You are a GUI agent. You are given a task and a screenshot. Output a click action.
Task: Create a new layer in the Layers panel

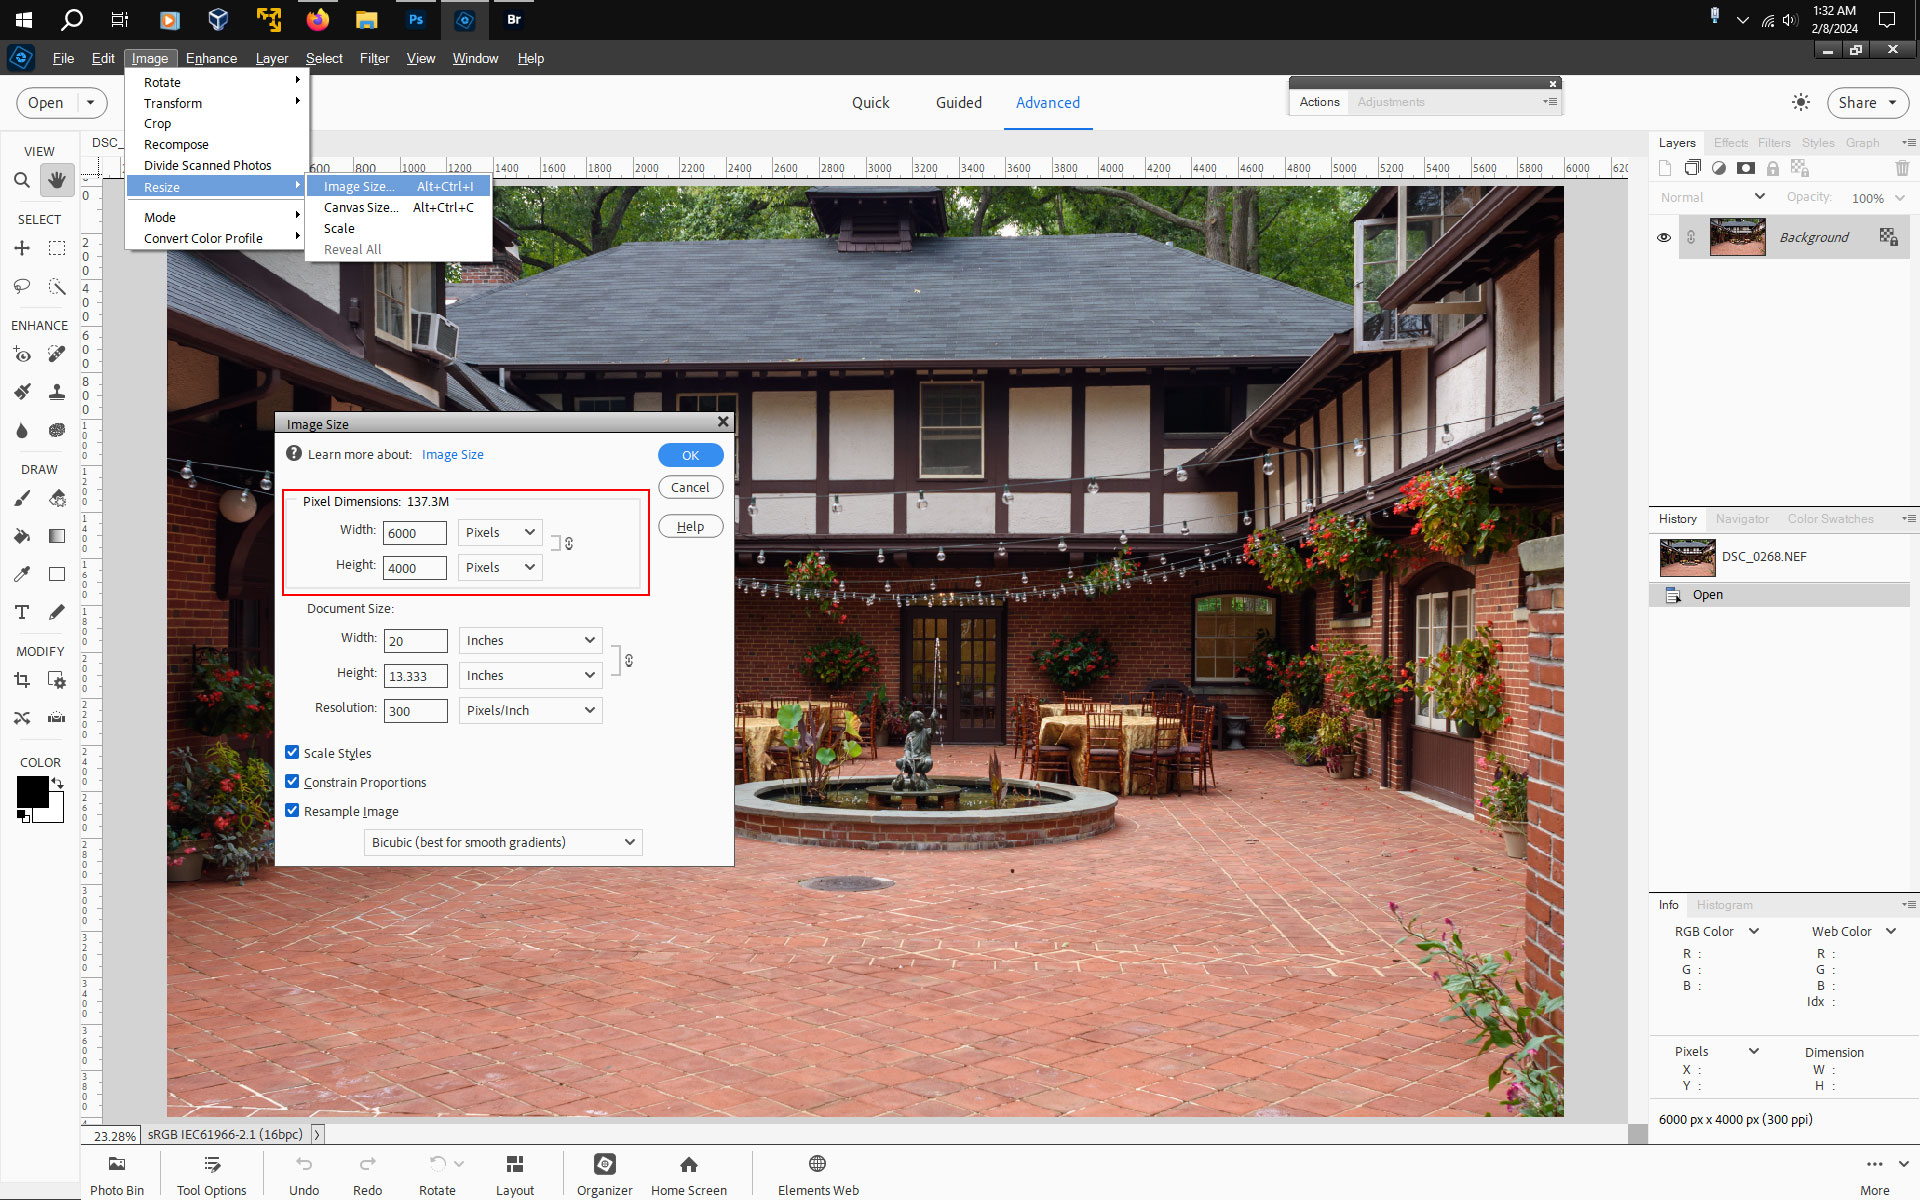[1665, 168]
